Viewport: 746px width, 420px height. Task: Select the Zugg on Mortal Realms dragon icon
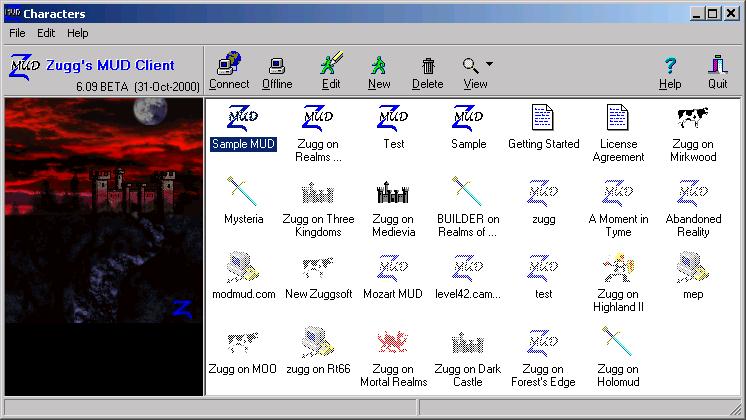point(393,343)
